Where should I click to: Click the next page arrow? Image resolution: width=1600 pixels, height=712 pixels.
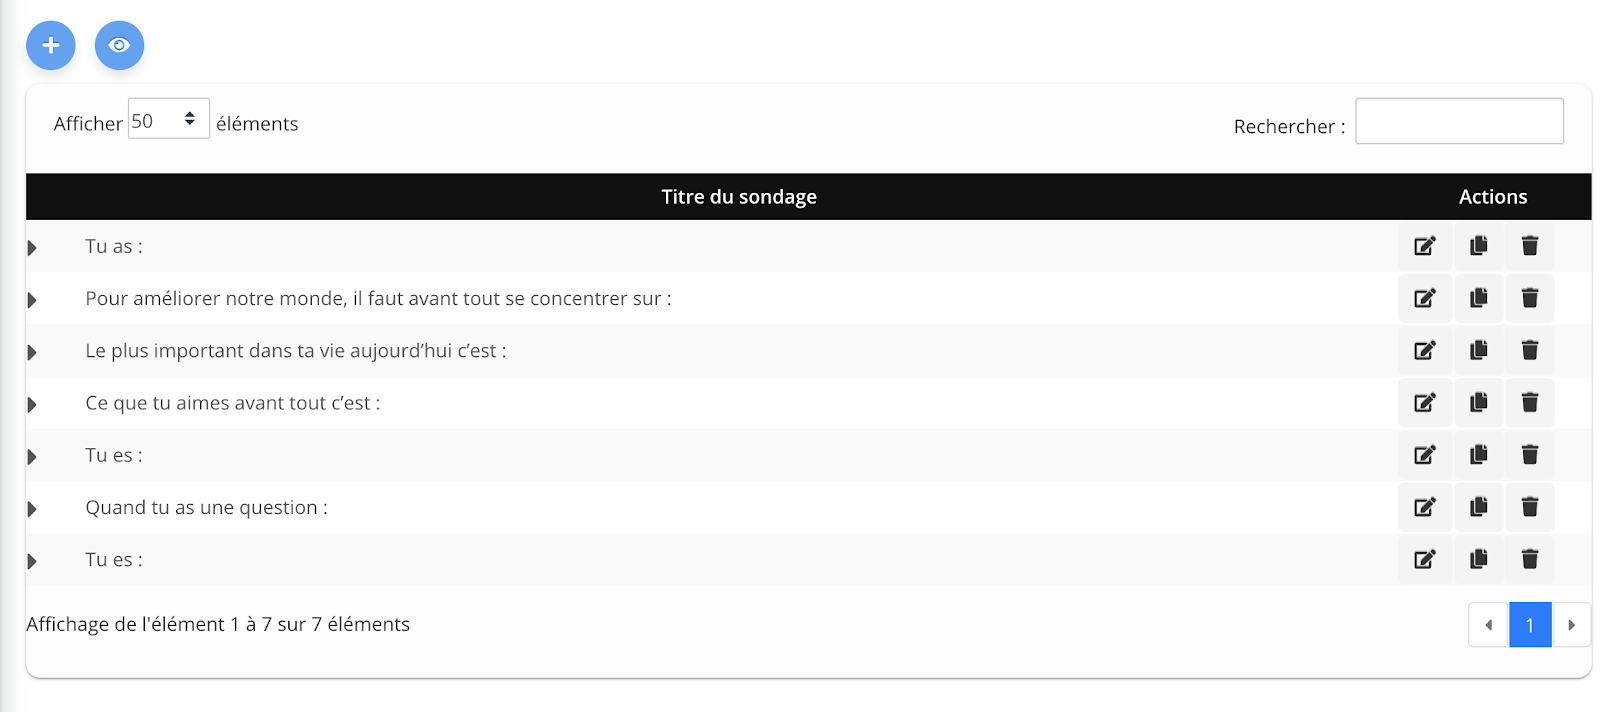pos(1571,625)
